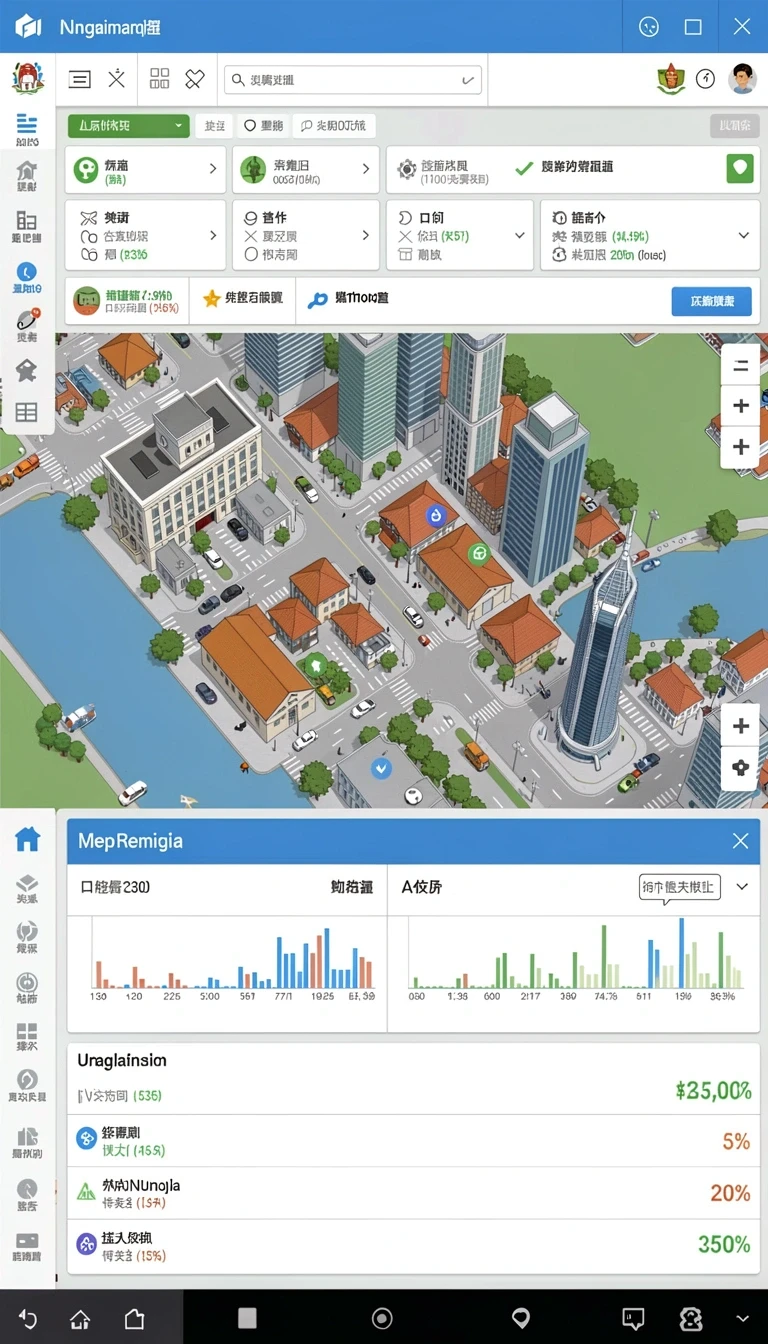Open the four-tile grid icon in lower sidebar
This screenshot has height=1344, width=768.
[27, 1033]
